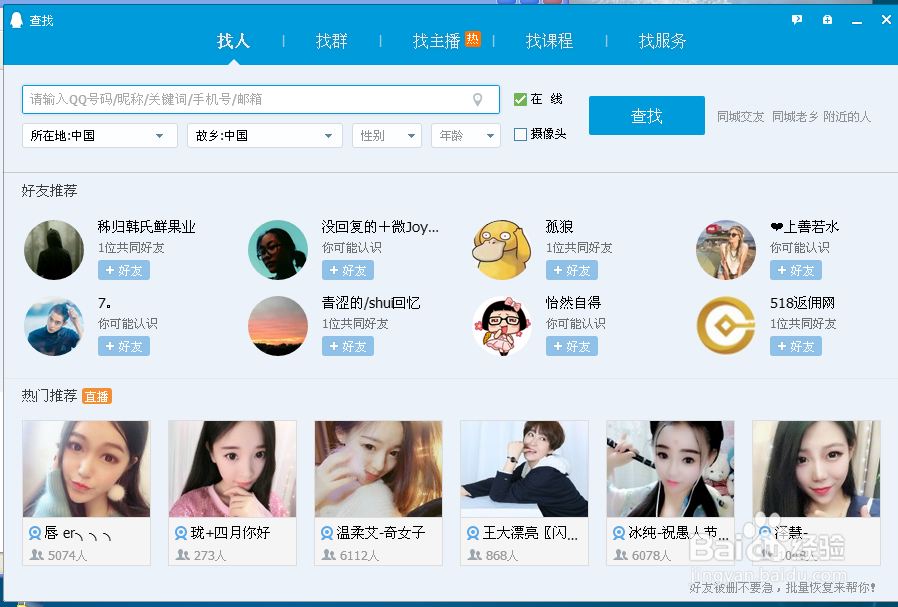Add 青涩的/shui回忆 as friend
This screenshot has width=898, height=607.
pos(348,346)
